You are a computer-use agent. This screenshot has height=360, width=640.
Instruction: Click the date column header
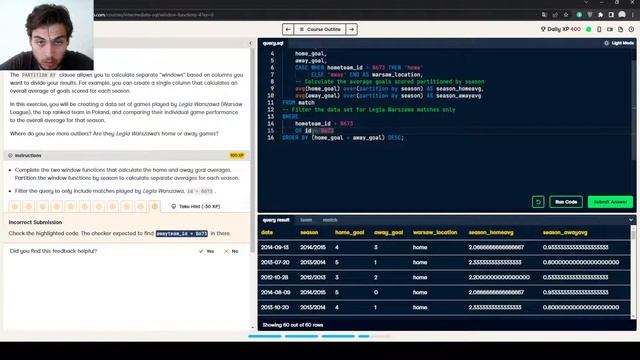(267, 233)
